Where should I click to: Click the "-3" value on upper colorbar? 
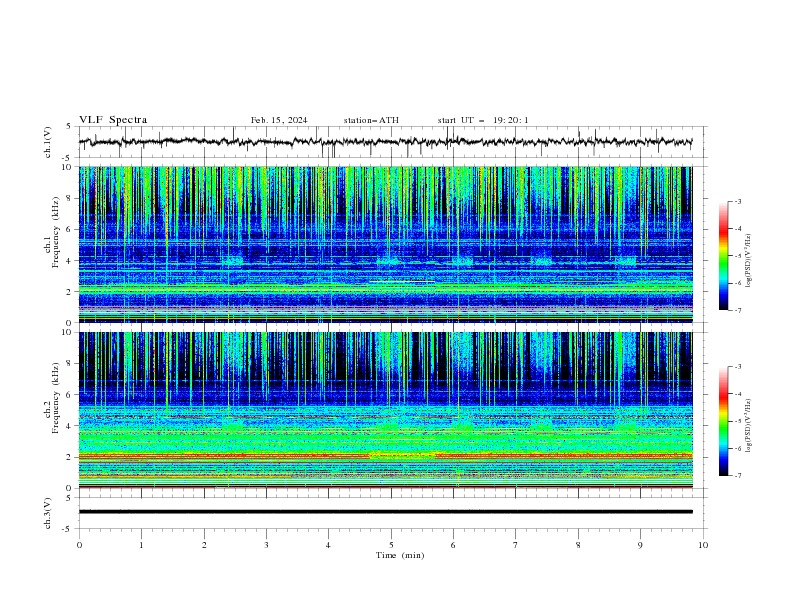point(737,201)
